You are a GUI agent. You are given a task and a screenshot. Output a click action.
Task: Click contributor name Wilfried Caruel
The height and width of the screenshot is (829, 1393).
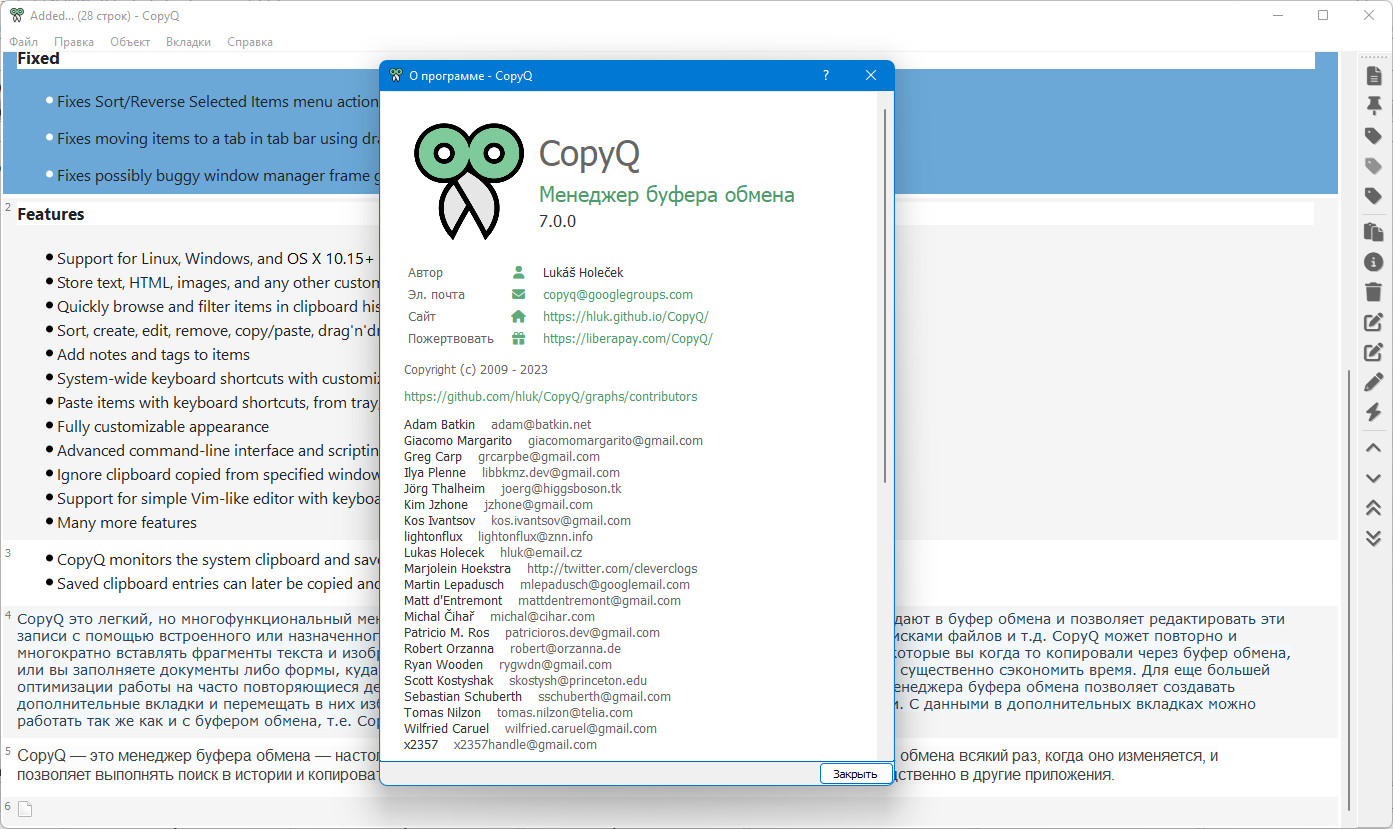click(446, 729)
